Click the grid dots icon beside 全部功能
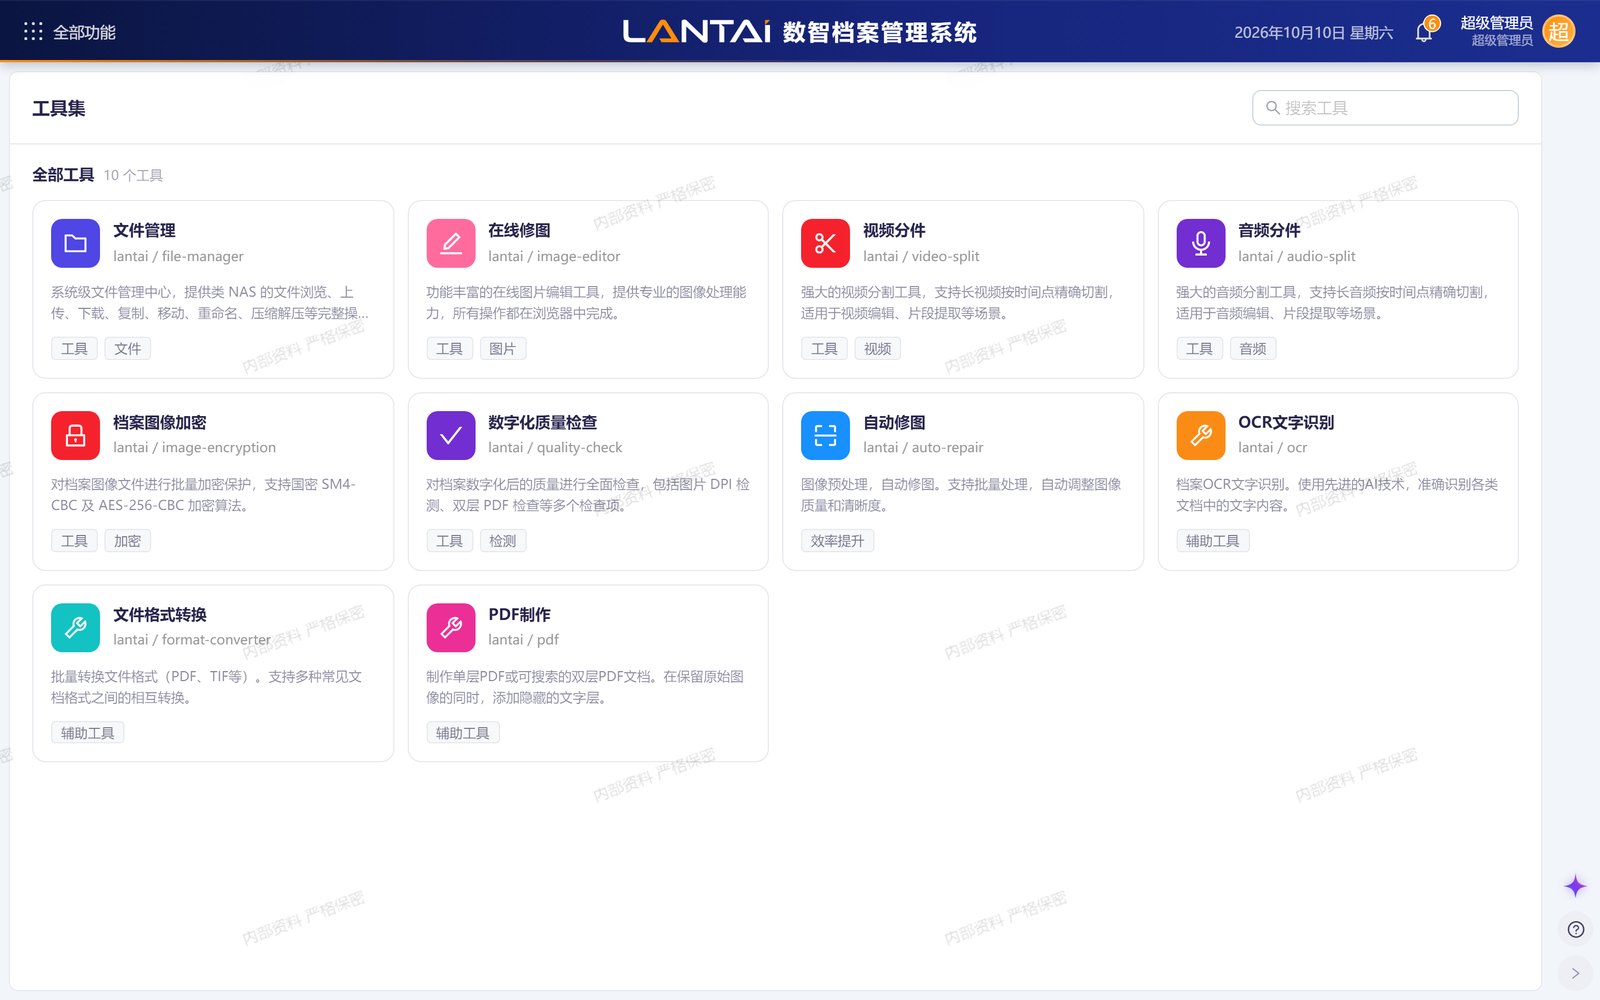This screenshot has width=1600, height=1000. tap(33, 32)
